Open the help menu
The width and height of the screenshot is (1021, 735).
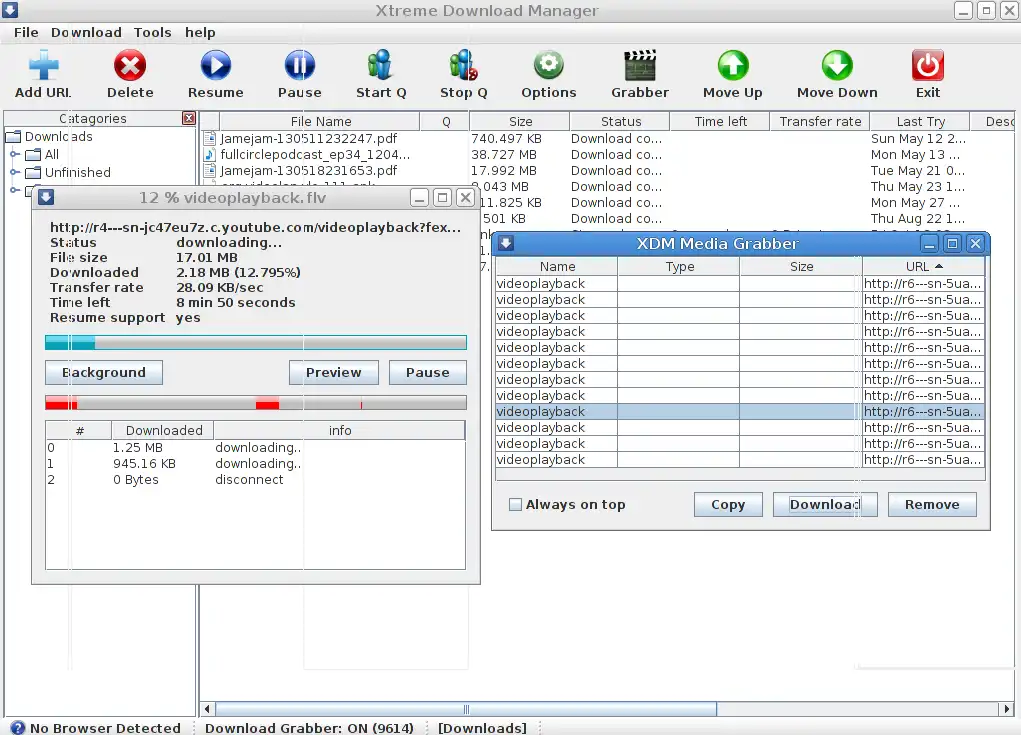(200, 33)
